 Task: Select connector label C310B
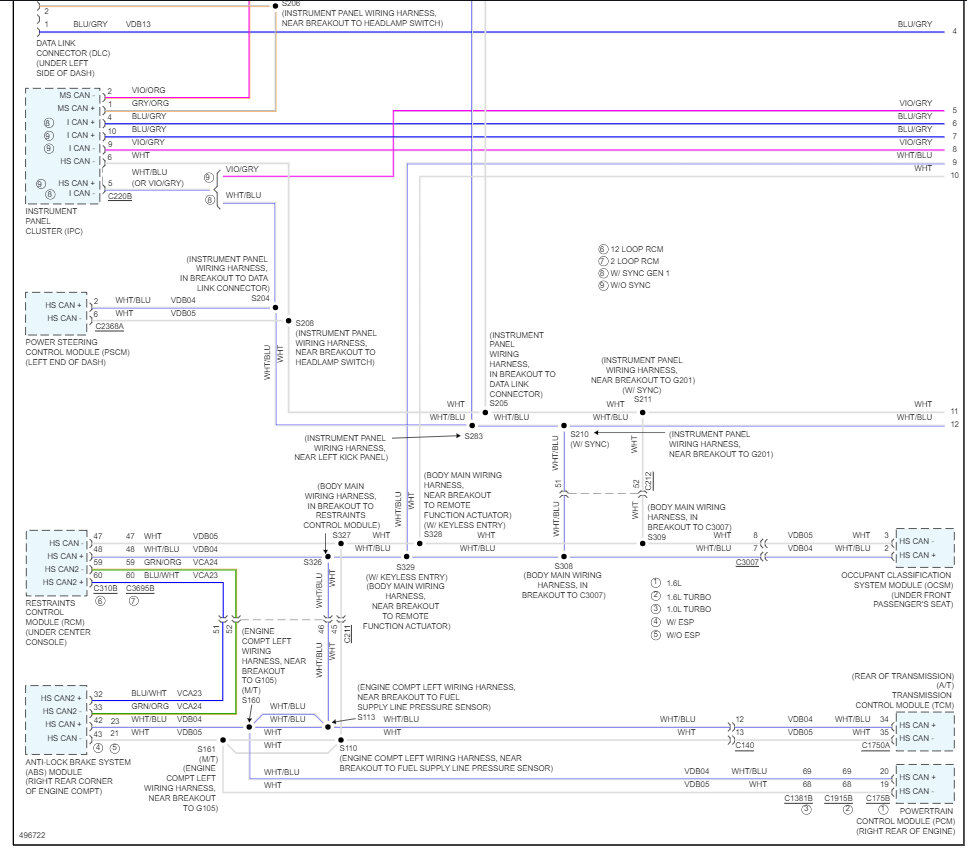coord(105,588)
